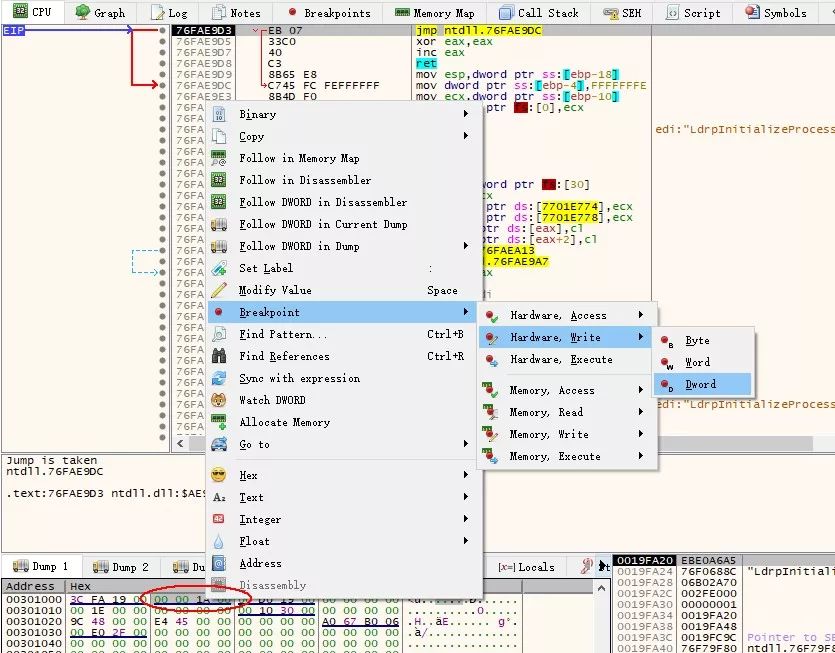This screenshot has width=835, height=653.
Task: Open the Breakpoint context menu entry
Action: coord(343,312)
